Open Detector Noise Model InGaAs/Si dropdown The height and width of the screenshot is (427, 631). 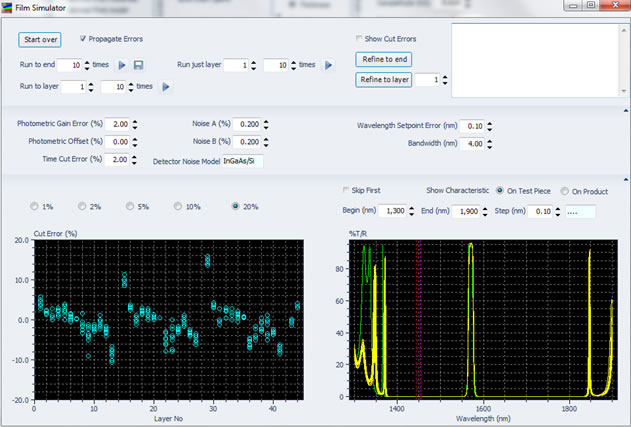click(242, 161)
